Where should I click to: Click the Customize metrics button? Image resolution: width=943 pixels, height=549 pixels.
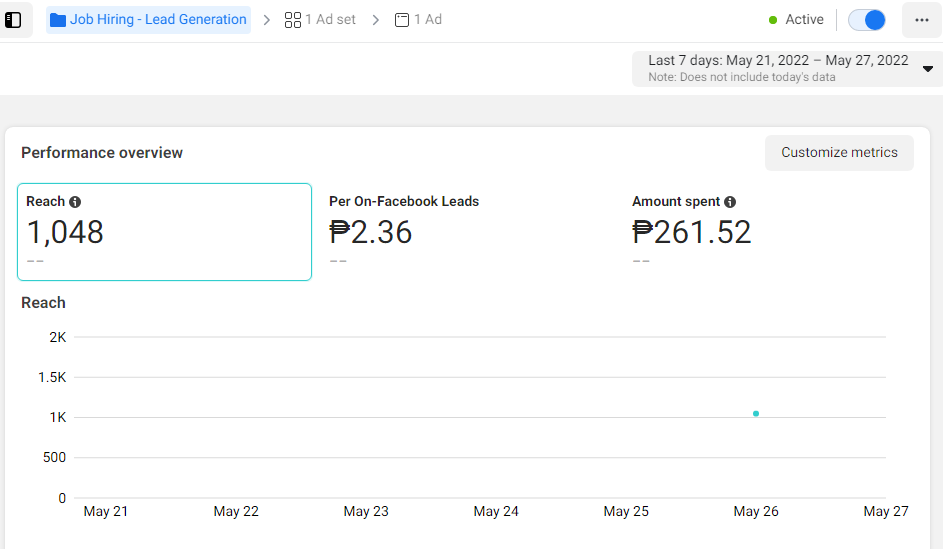839,153
